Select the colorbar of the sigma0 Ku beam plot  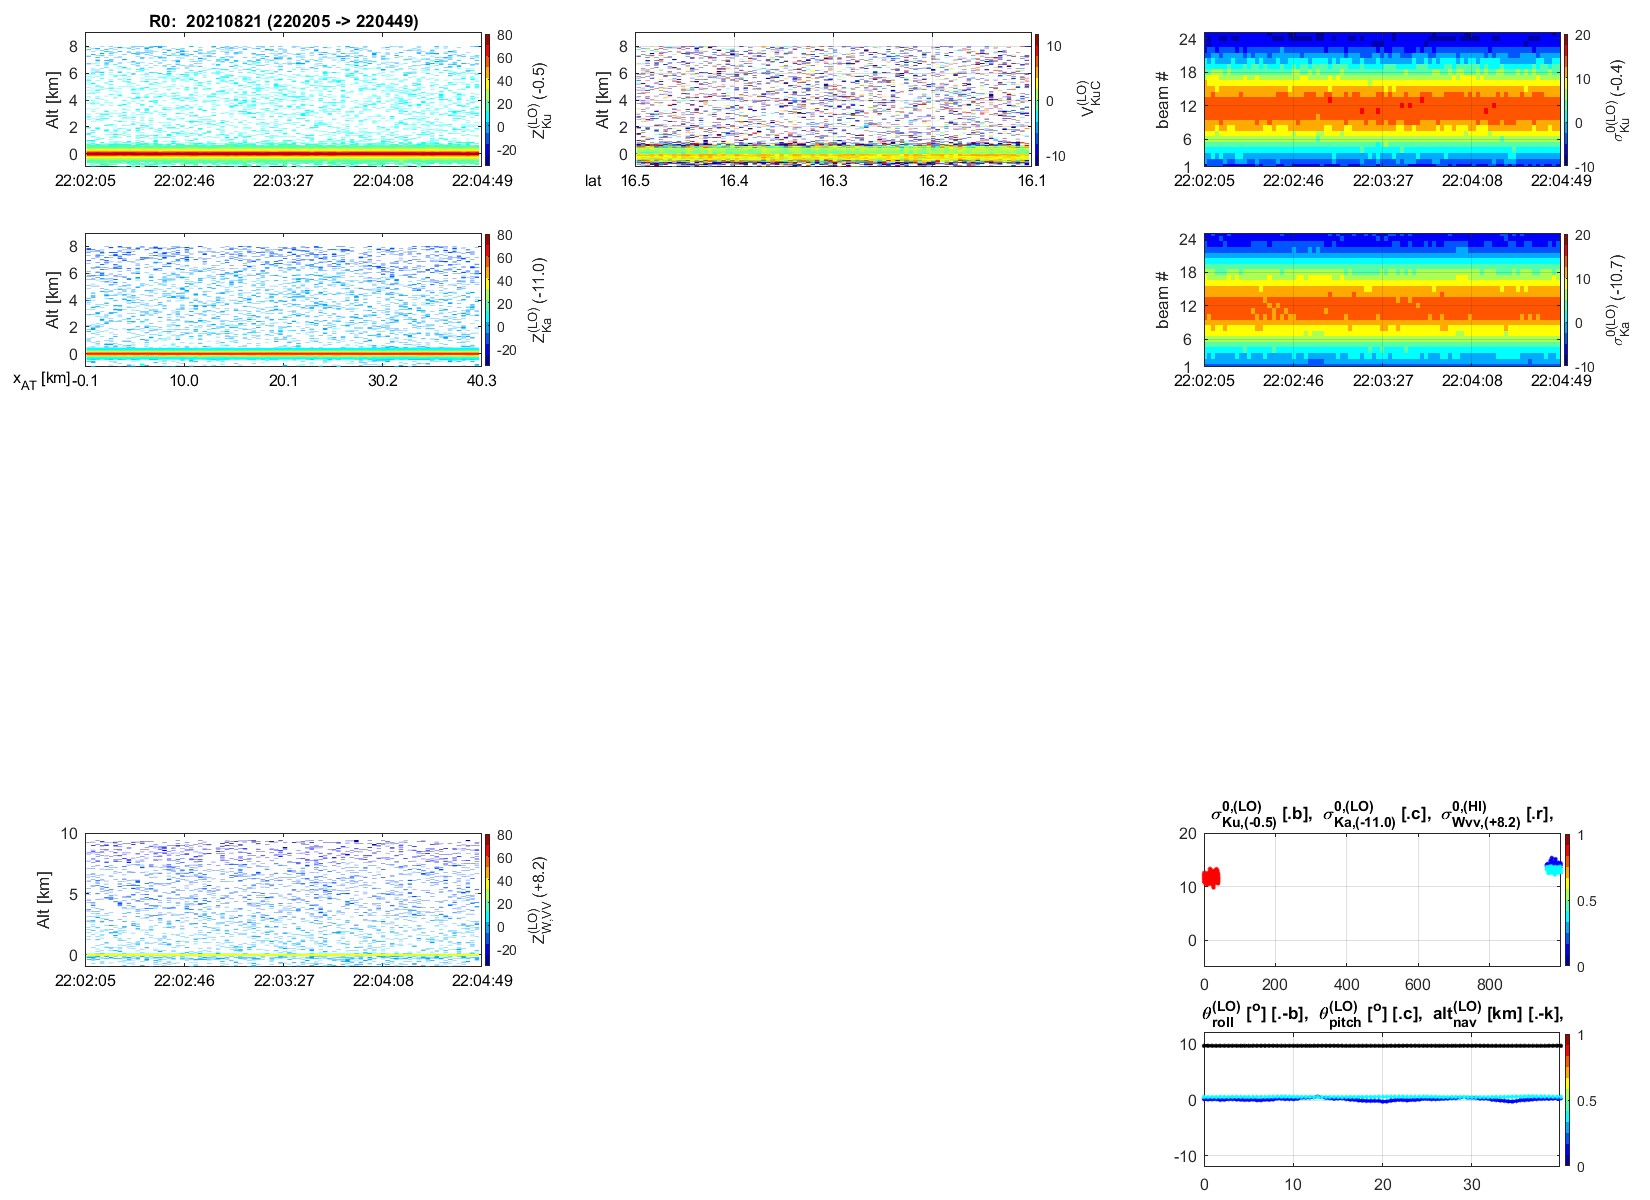(1566, 99)
